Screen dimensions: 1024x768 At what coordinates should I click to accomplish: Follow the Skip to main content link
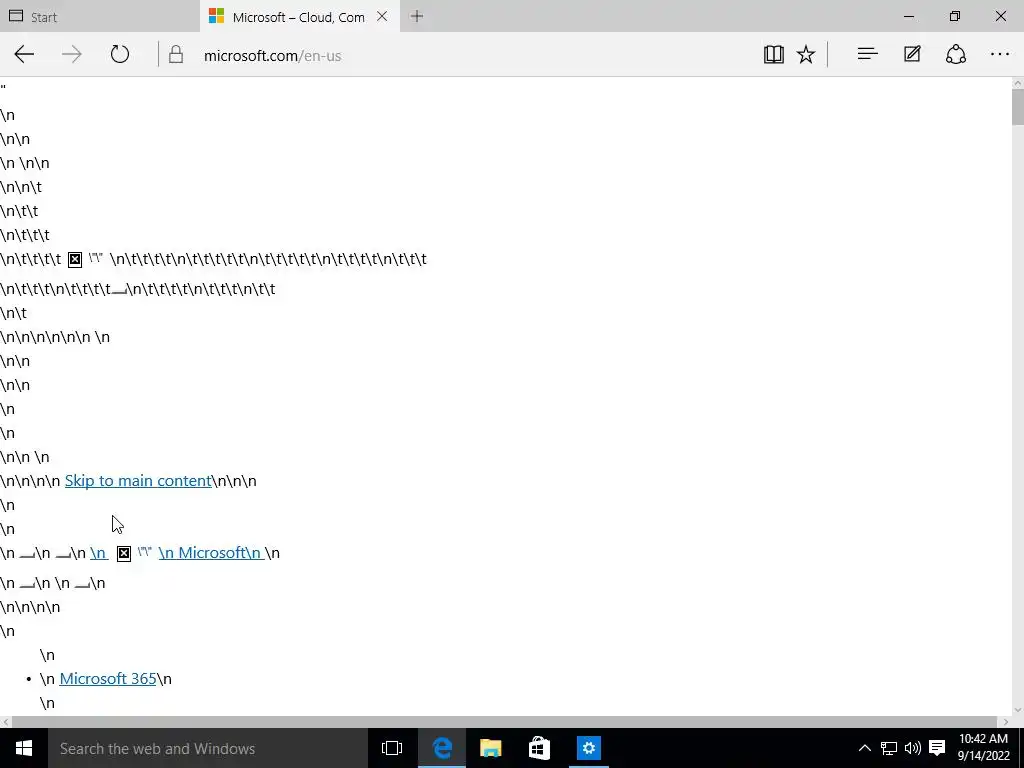138,481
